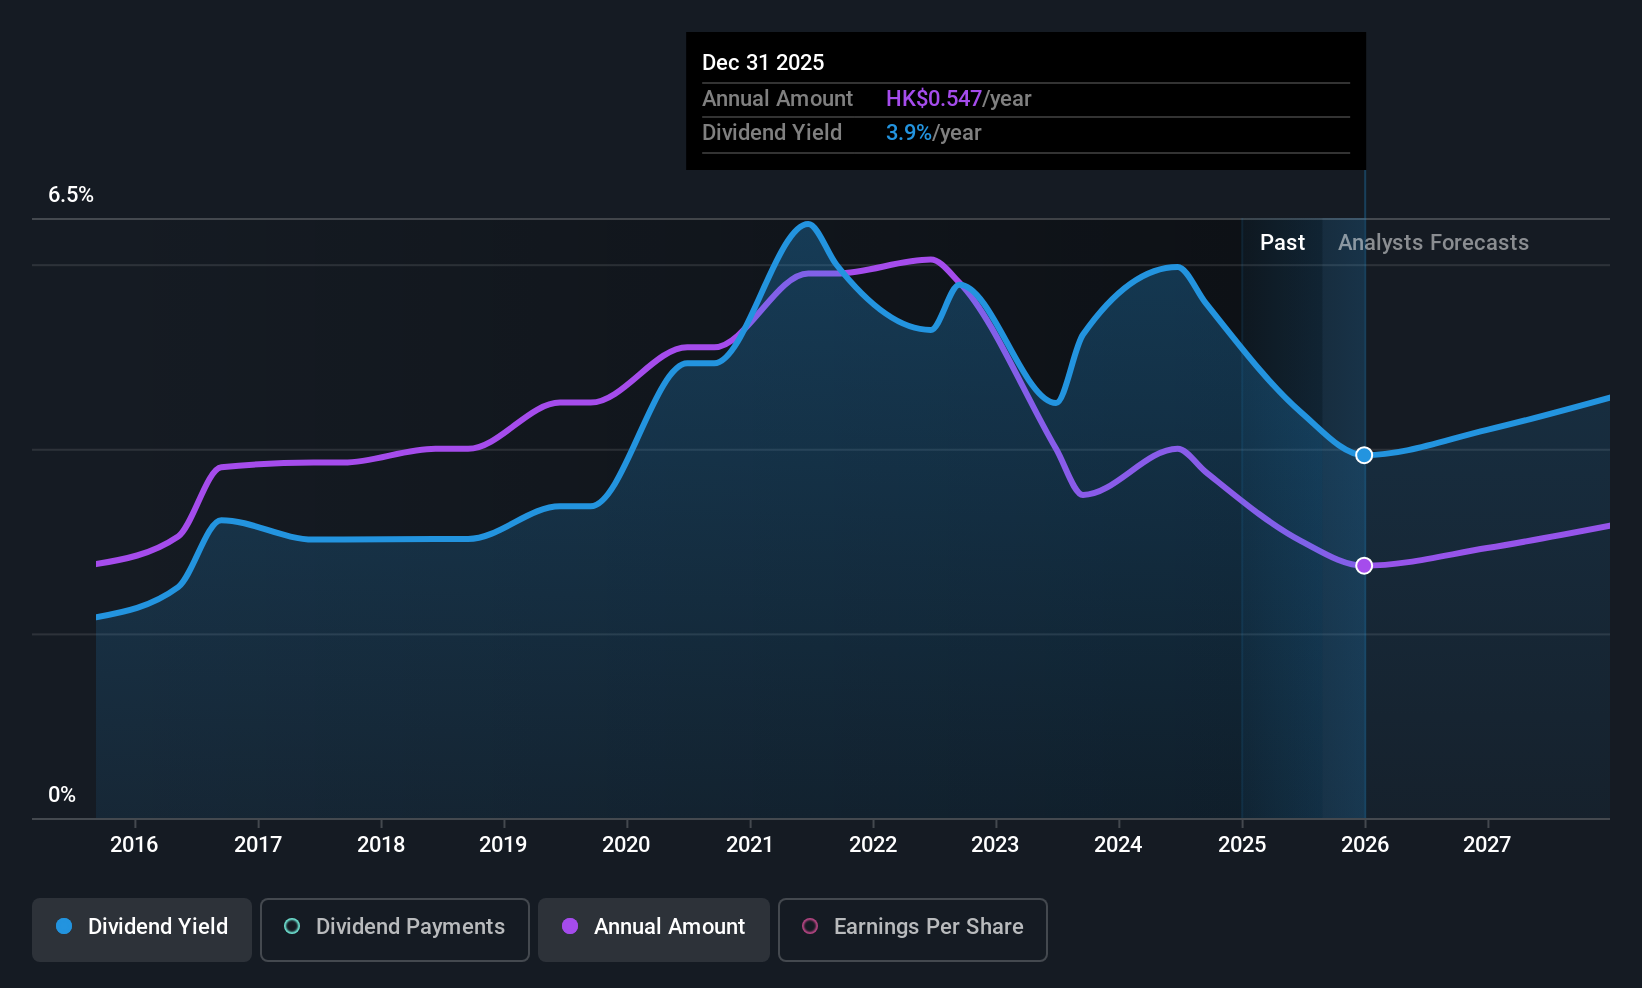
Task: Click the pink Earnings Per Share circle icon
Action: click(x=810, y=926)
